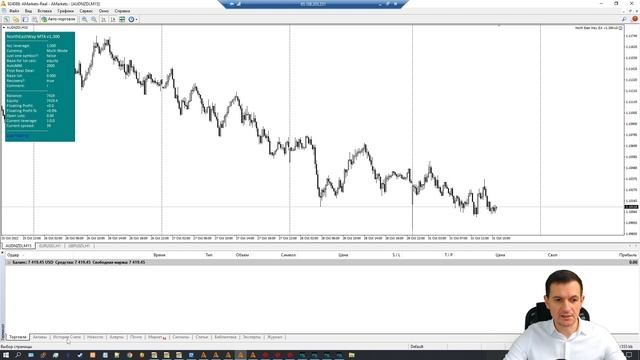
Task: Click the North East Way EA label with smiley
Action: pos(598,28)
